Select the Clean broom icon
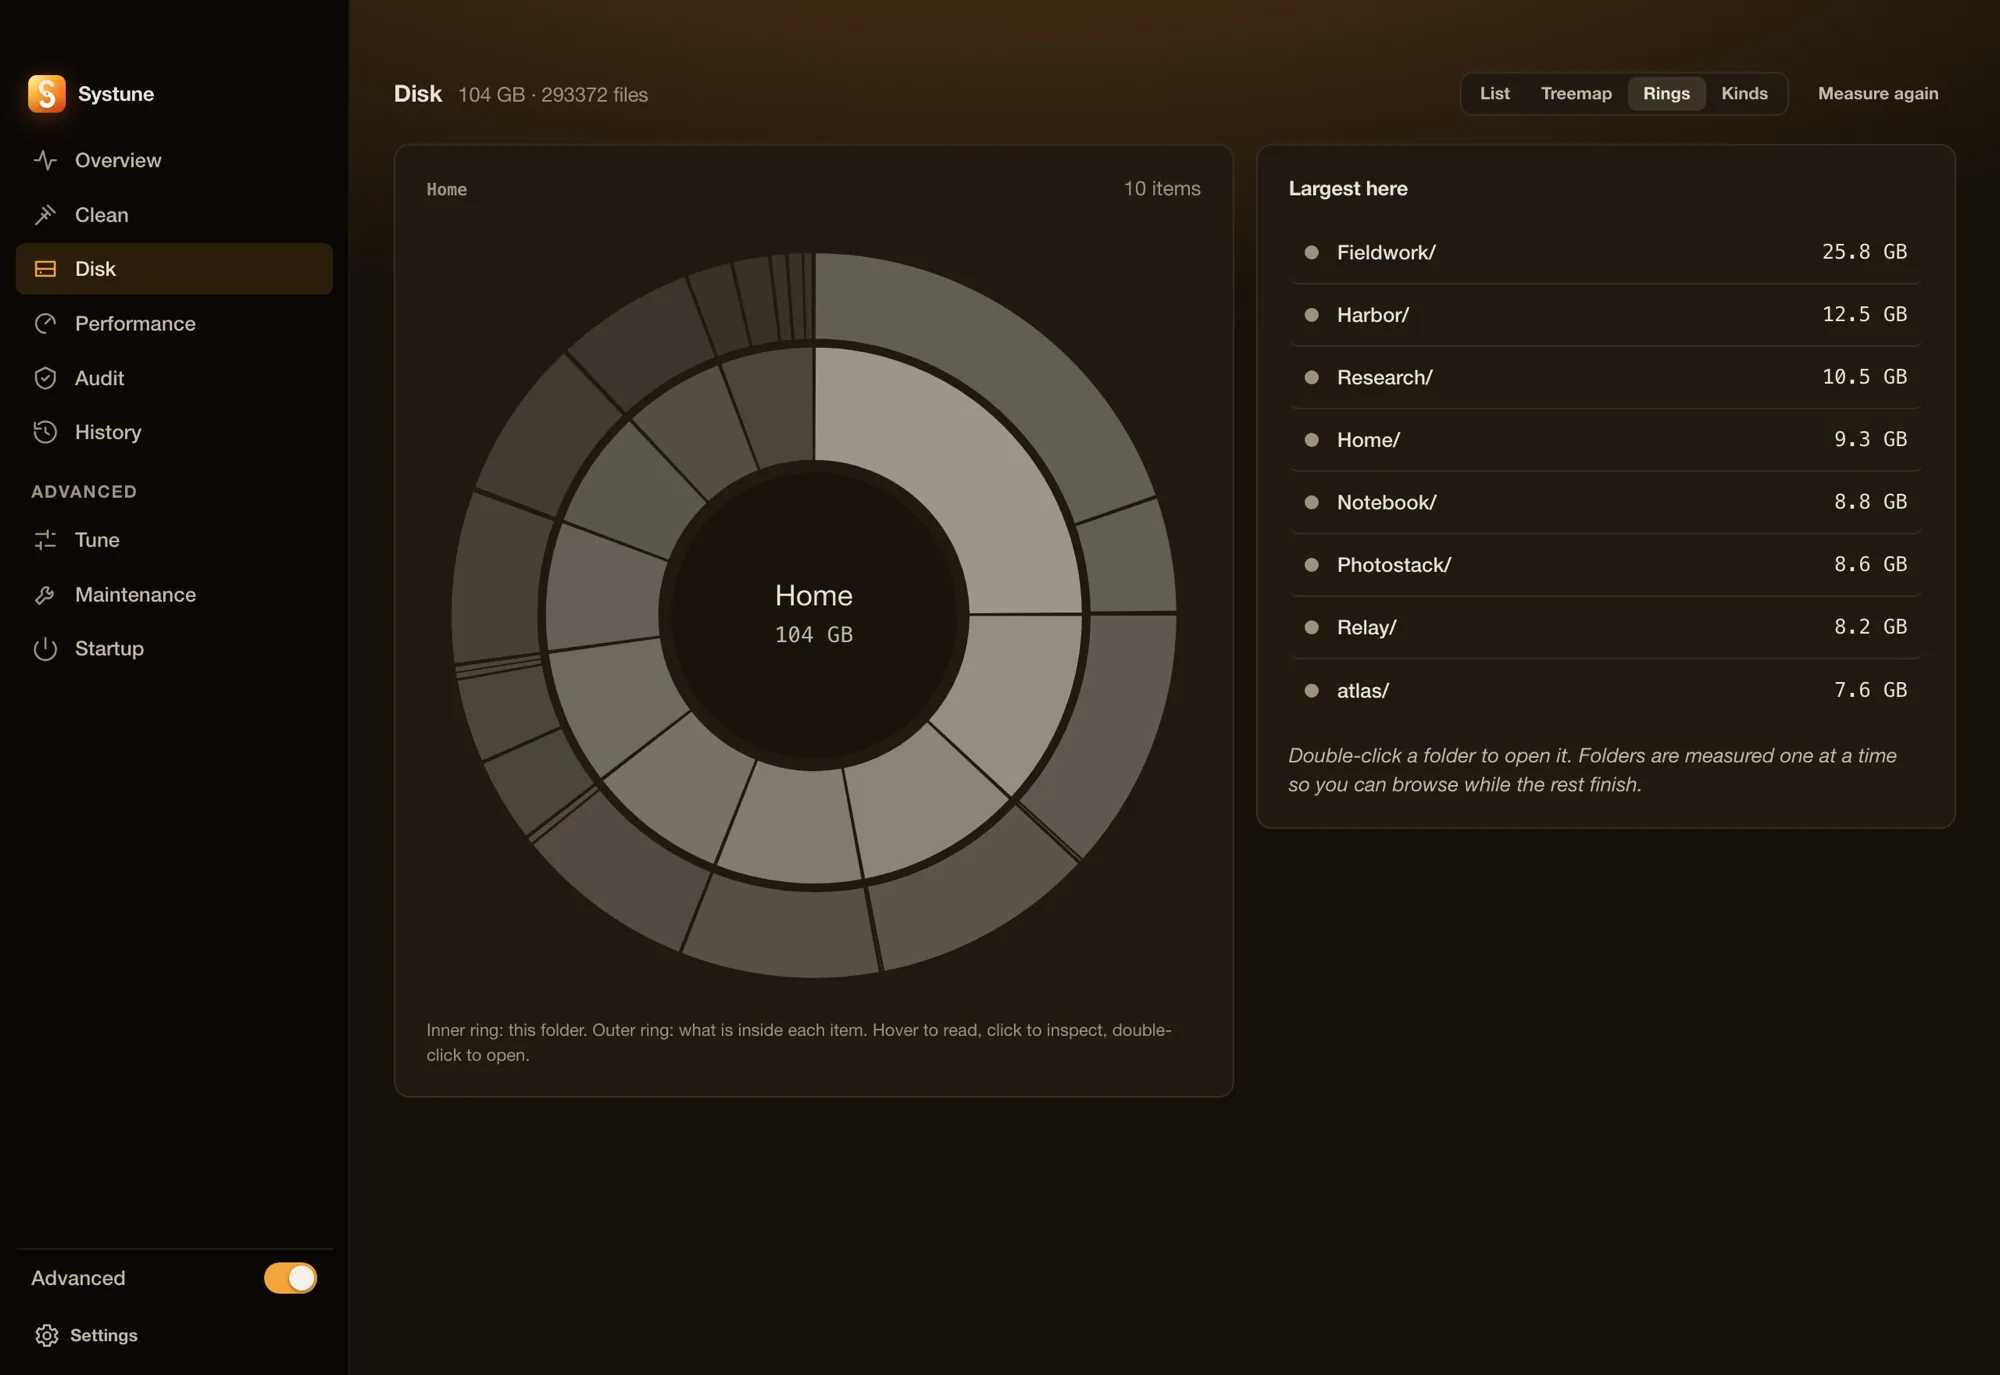Image resolution: width=2000 pixels, height=1375 pixels. (45, 215)
